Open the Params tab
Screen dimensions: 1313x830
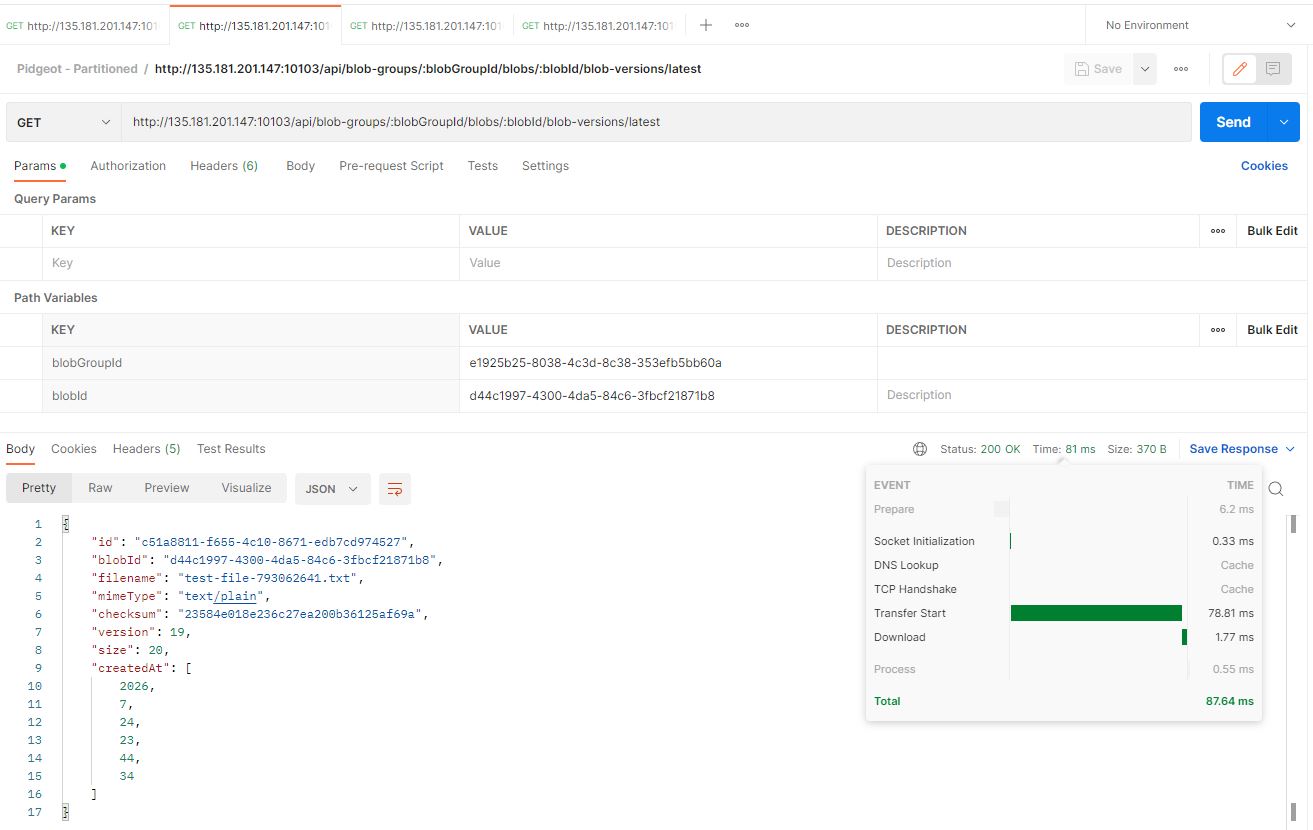pyautogui.click(x=40, y=166)
